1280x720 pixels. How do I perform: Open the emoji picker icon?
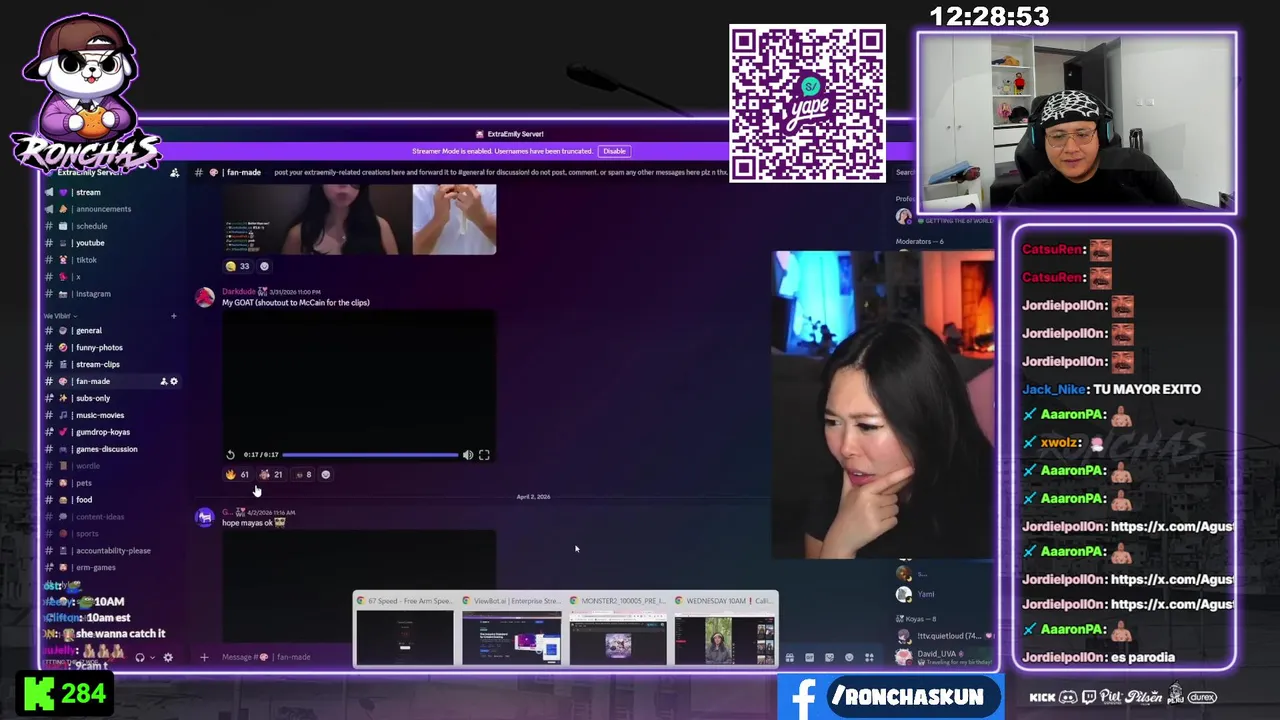(x=850, y=657)
